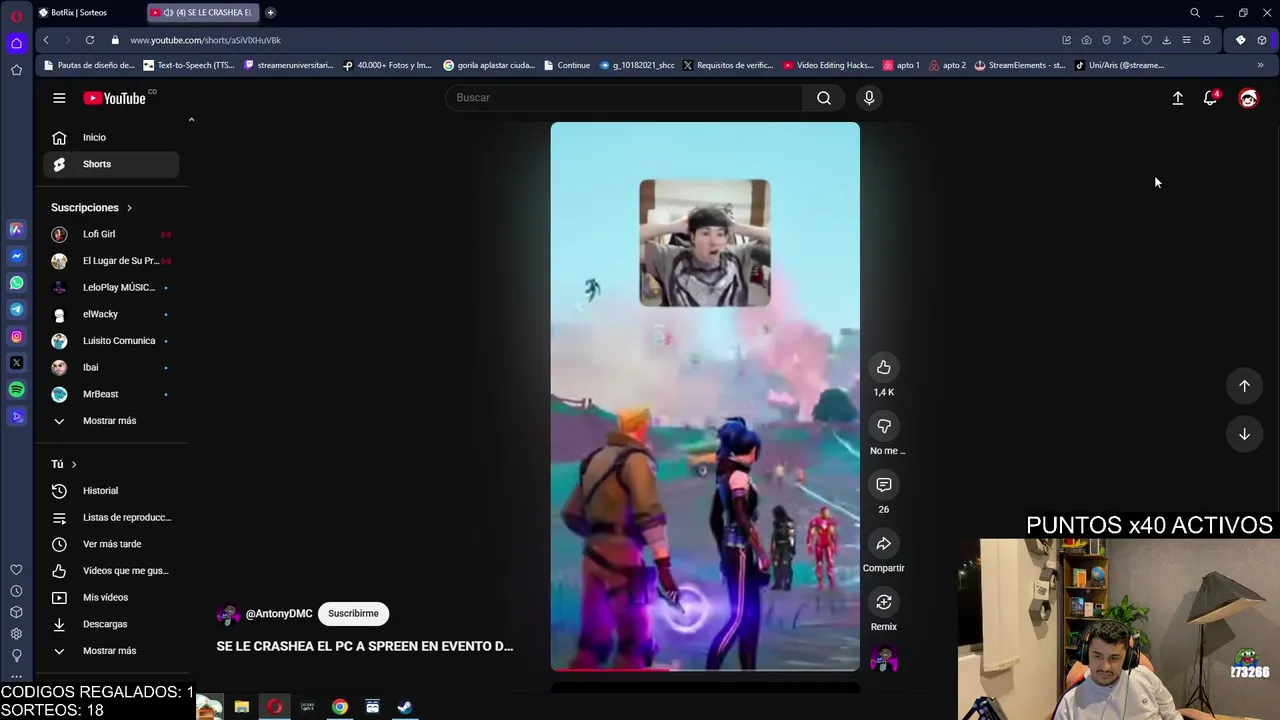This screenshot has height=720, width=1280.
Task: Open the YouTube account avatar menu
Action: [1248, 98]
